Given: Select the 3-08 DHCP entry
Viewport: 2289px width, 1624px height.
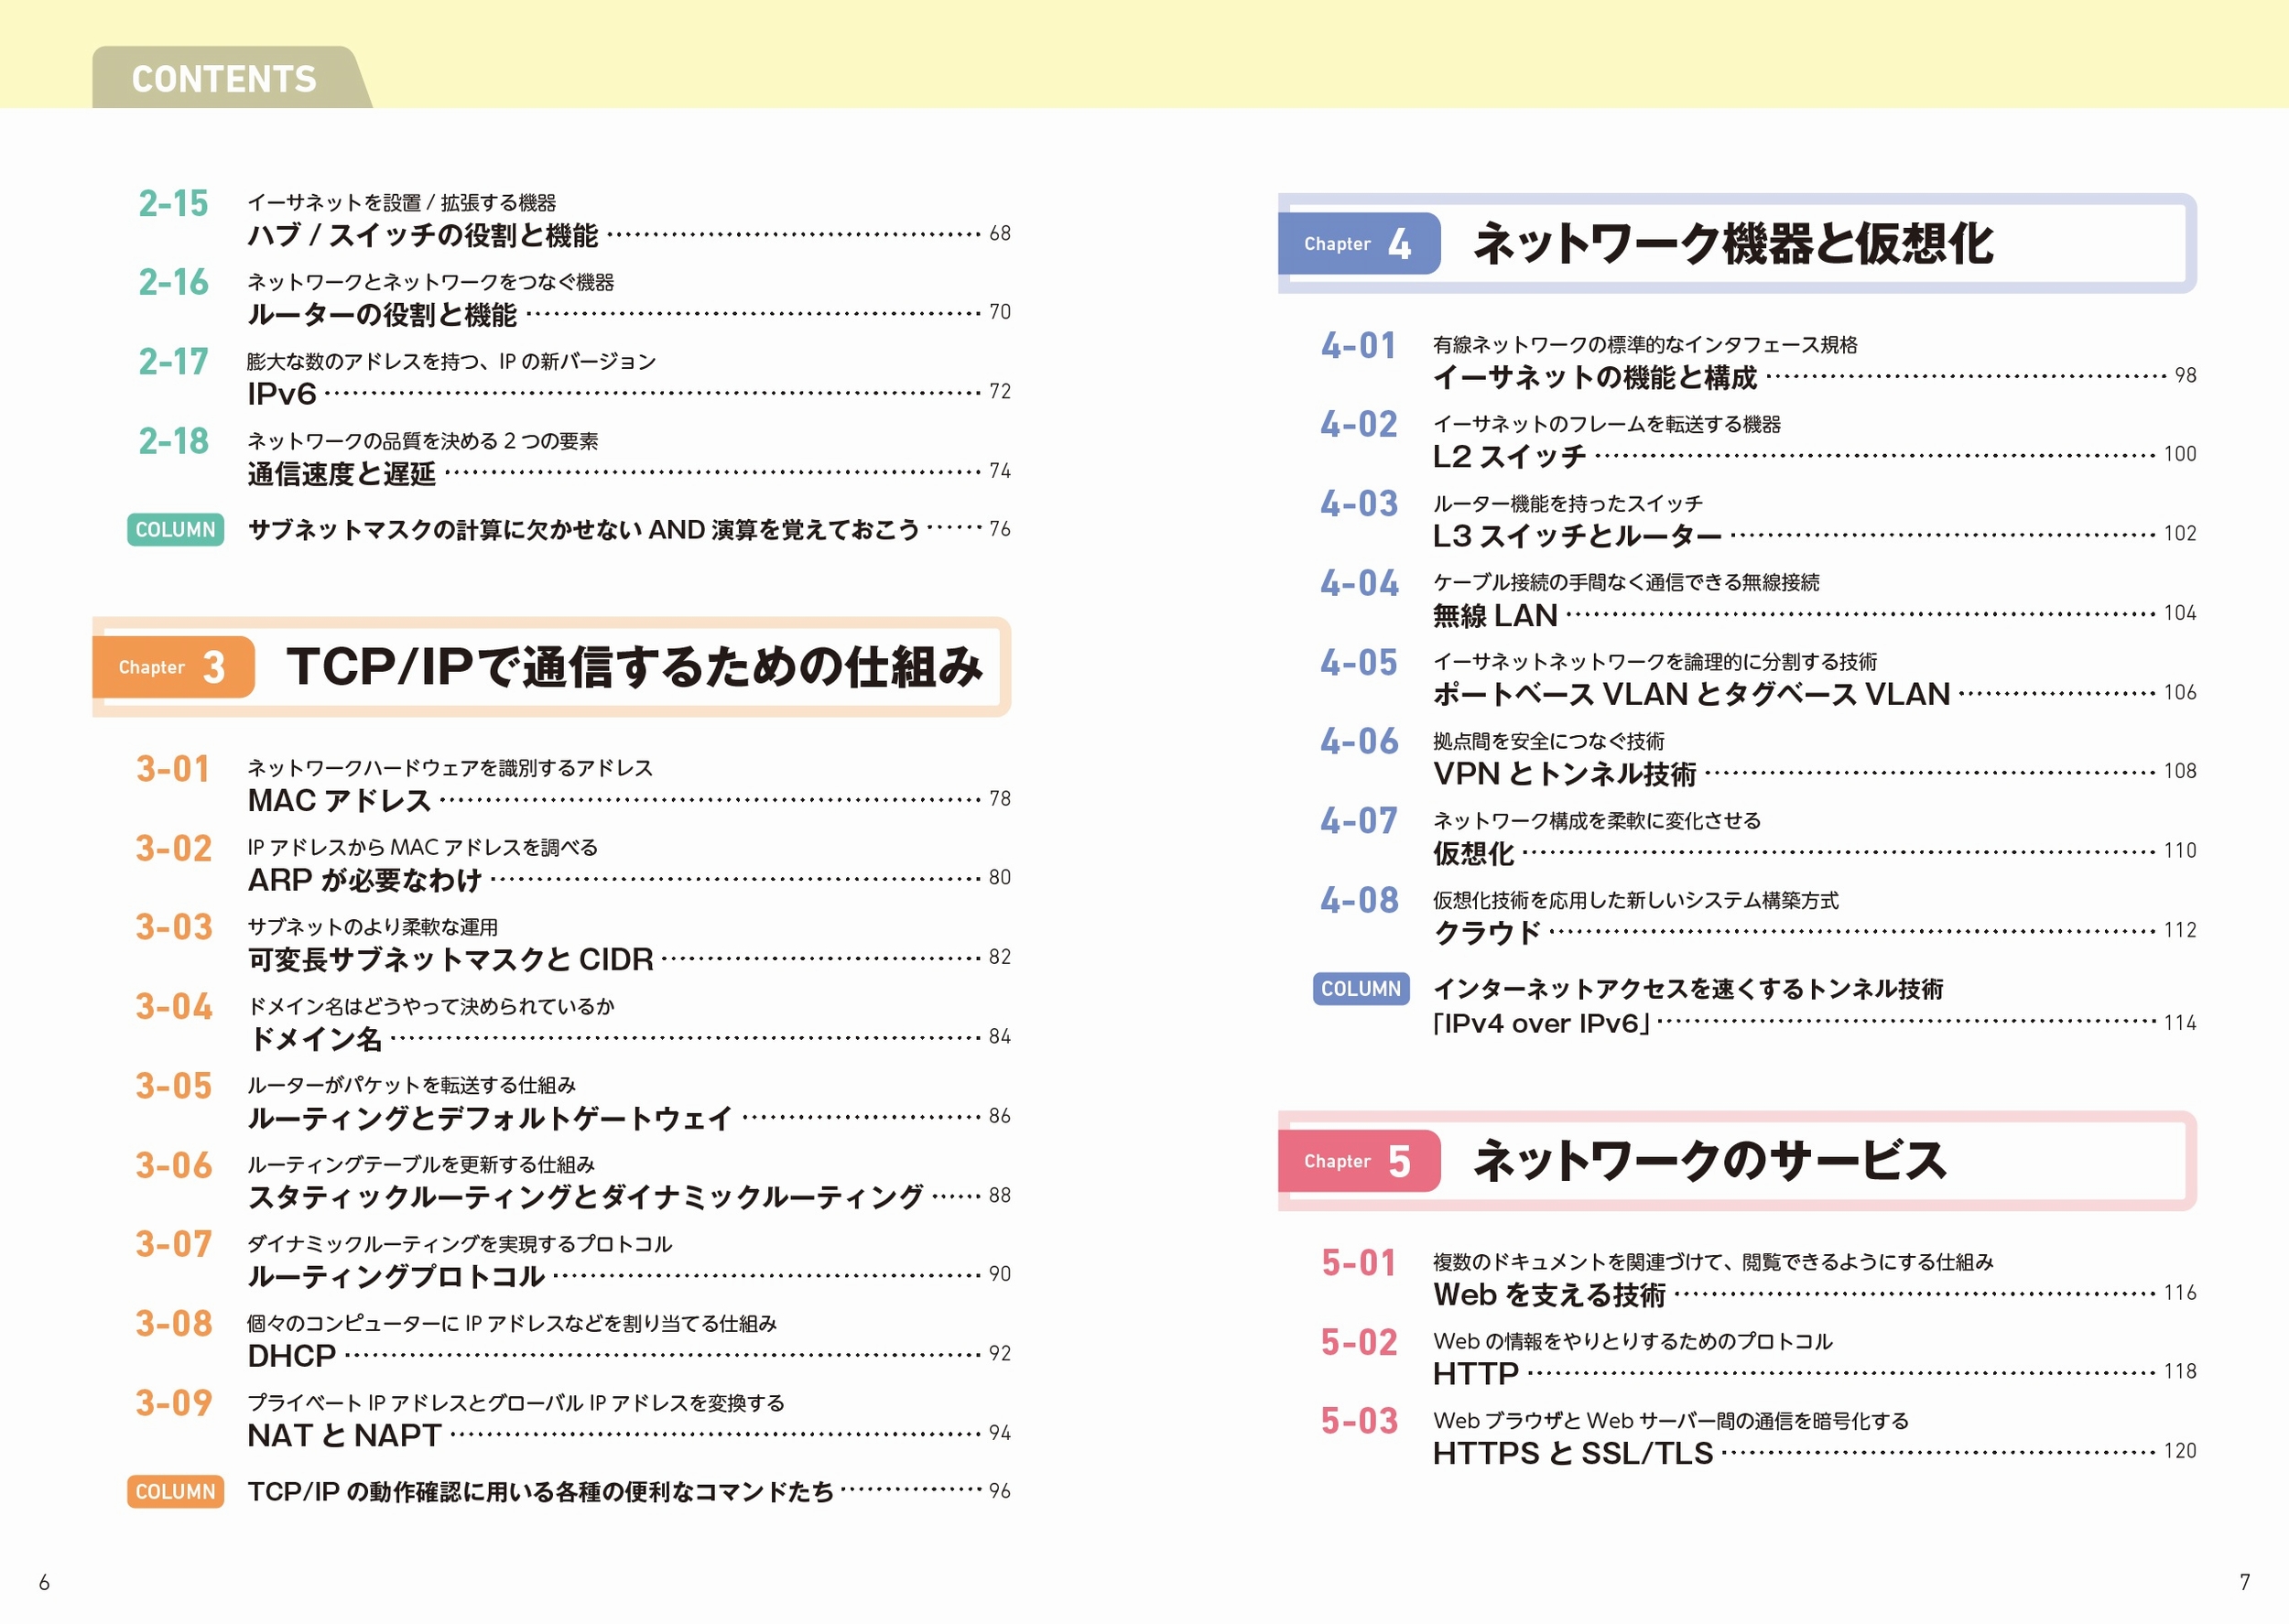Looking at the screenshot, I should pyautogui.click(x=574, y=1340).
